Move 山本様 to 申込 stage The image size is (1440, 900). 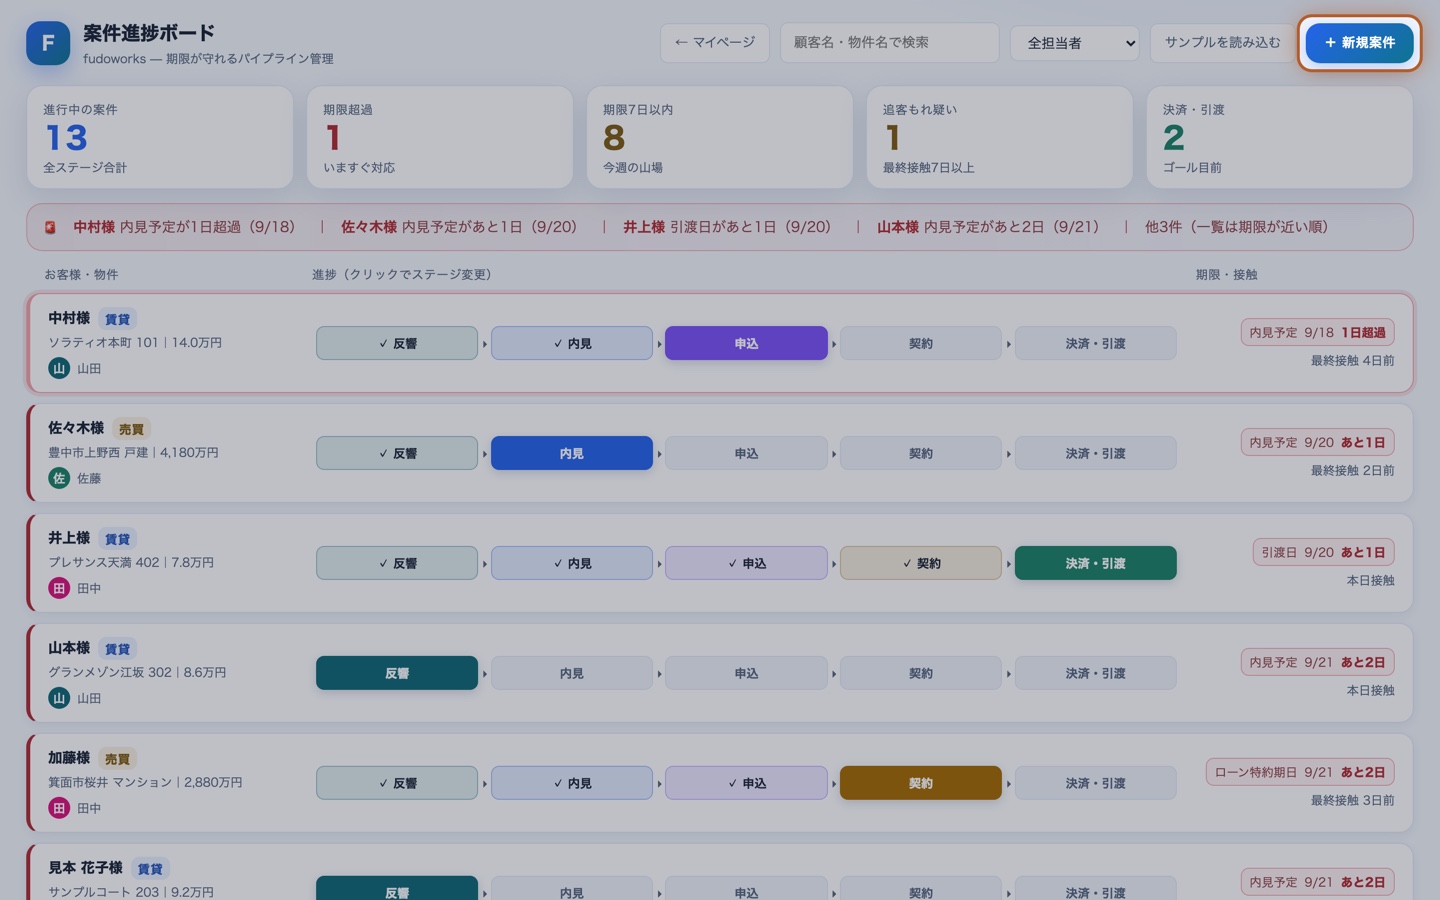coord(746,673)
